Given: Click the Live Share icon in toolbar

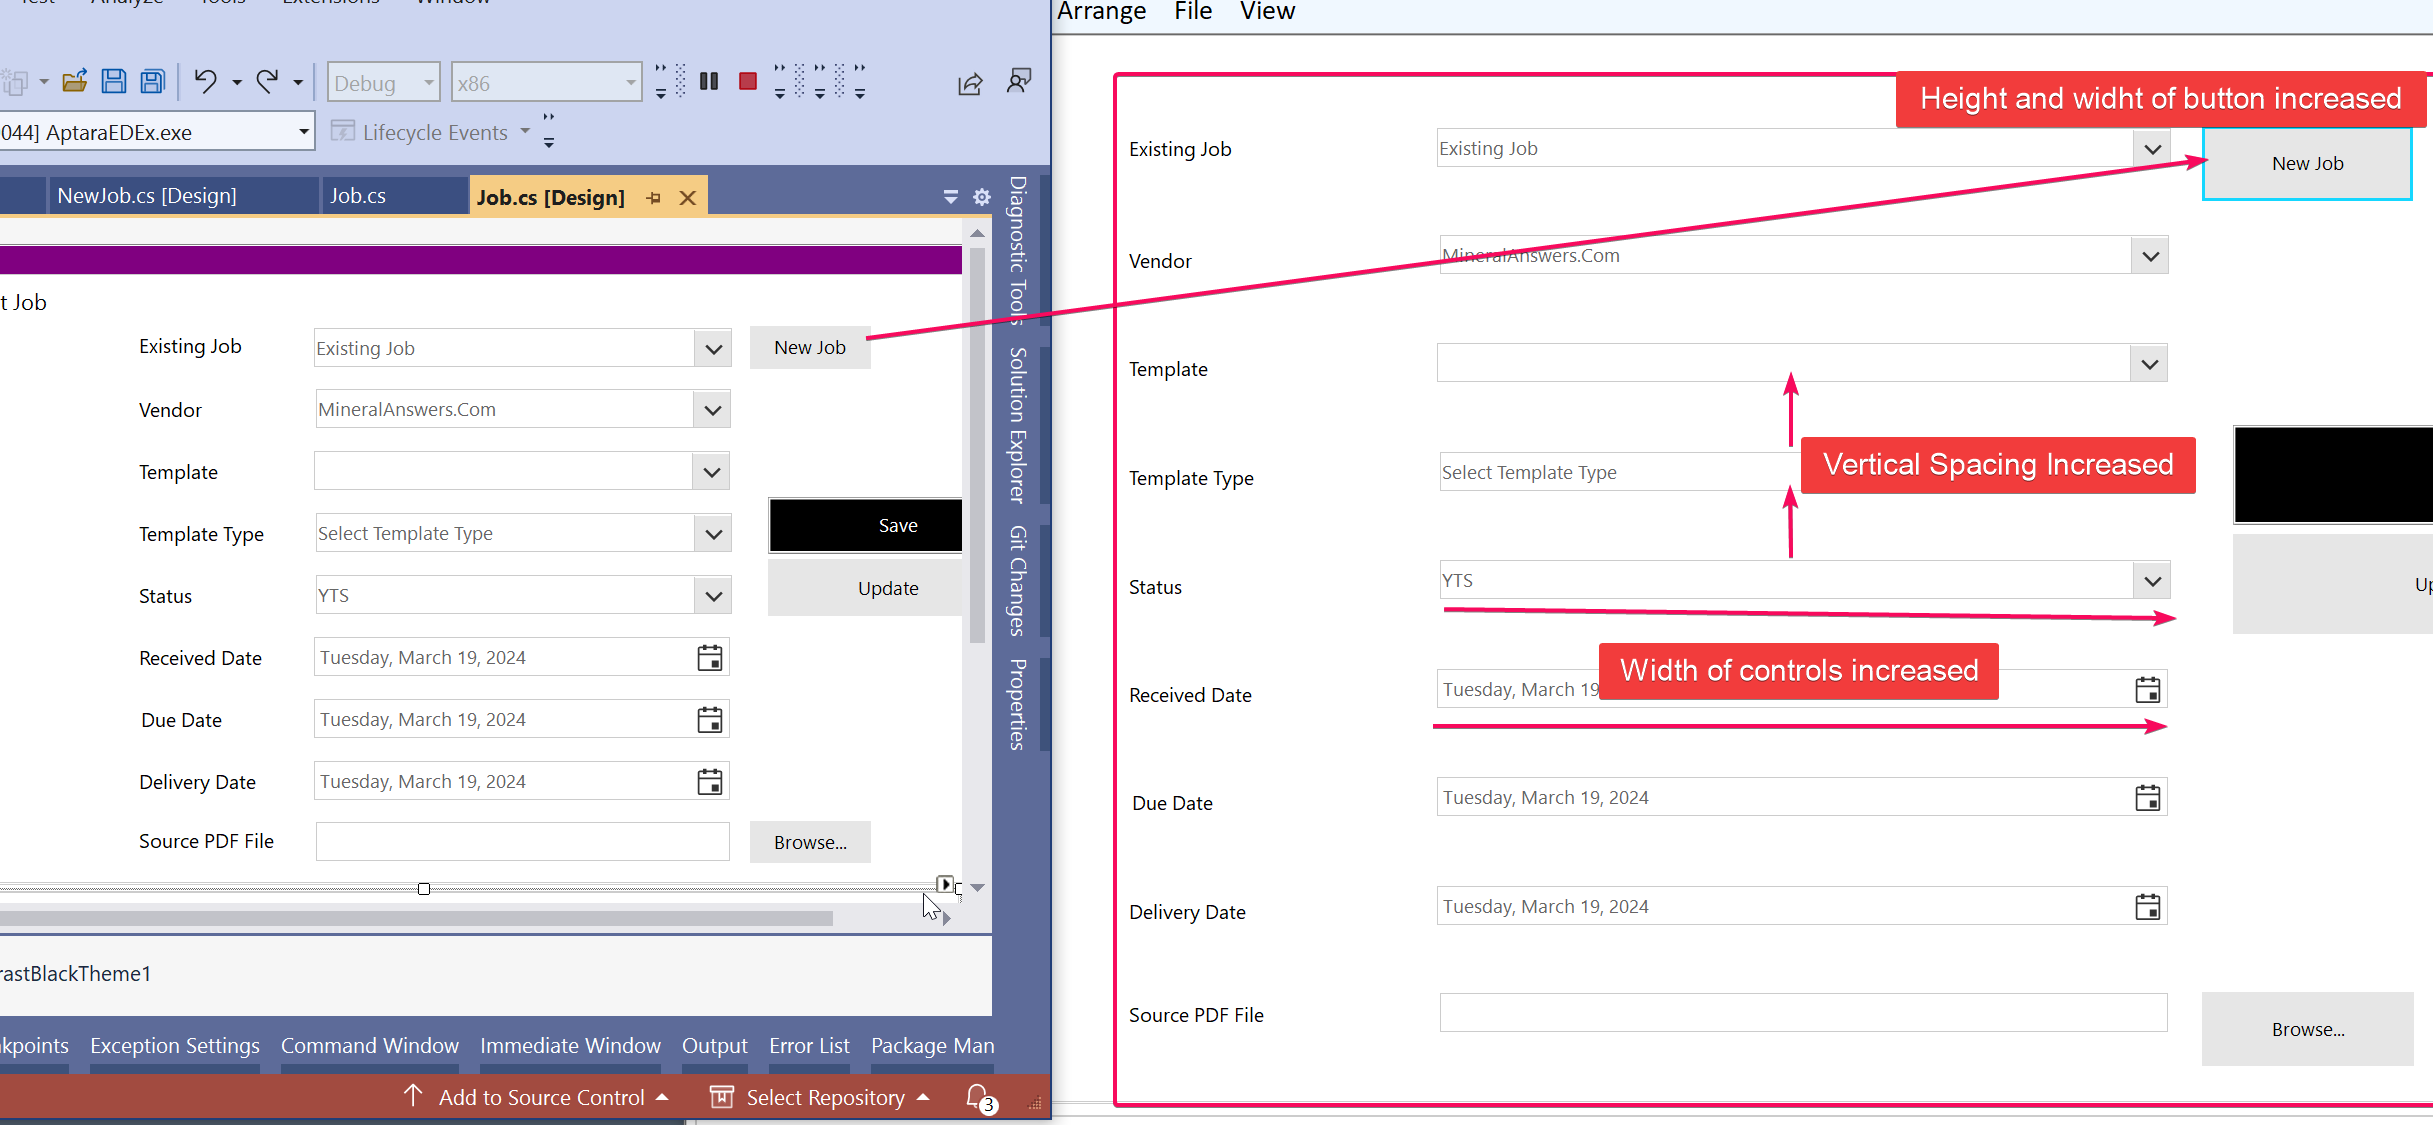Looking at the screenshot, I should (970, 84).
